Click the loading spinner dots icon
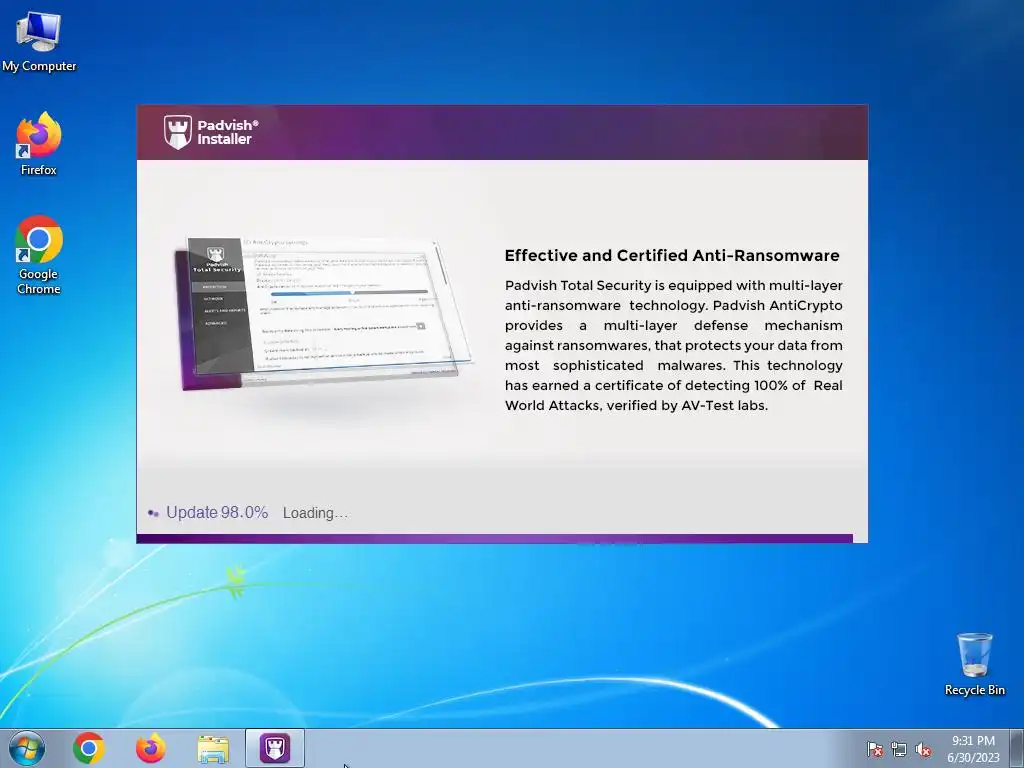The image size is (1024, 768). (x=153, y=513)
